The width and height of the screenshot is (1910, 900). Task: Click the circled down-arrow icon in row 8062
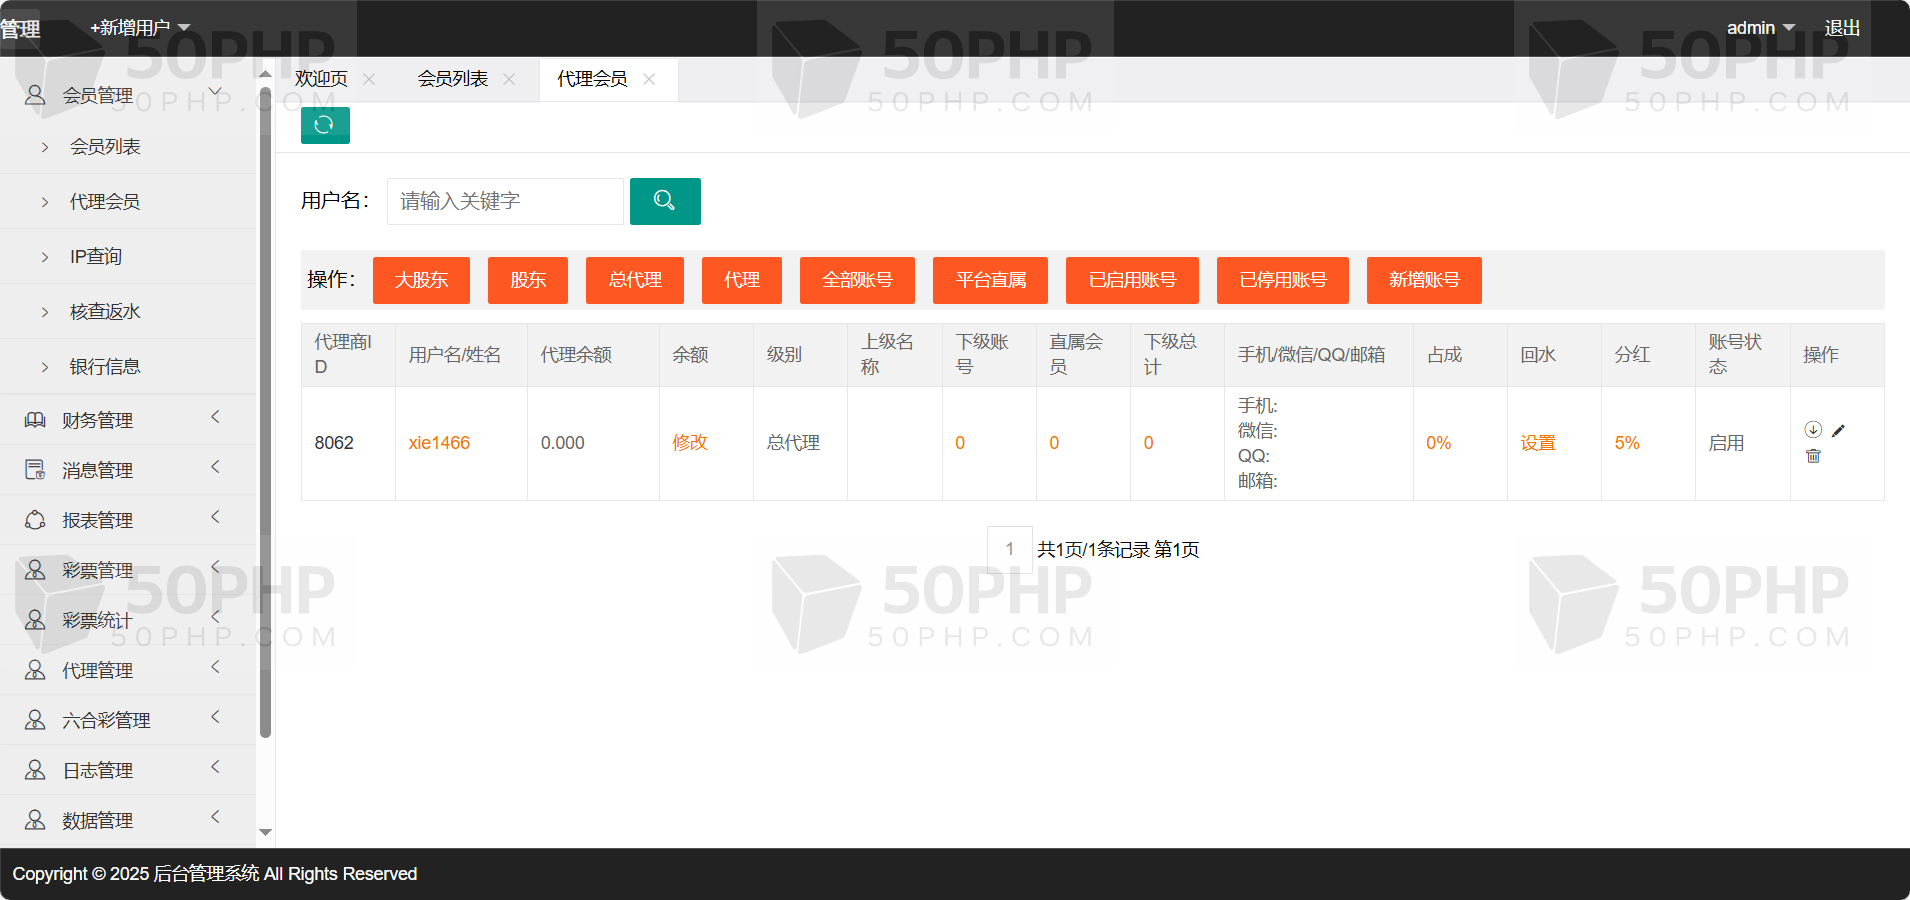click(x=1813, y=430)
